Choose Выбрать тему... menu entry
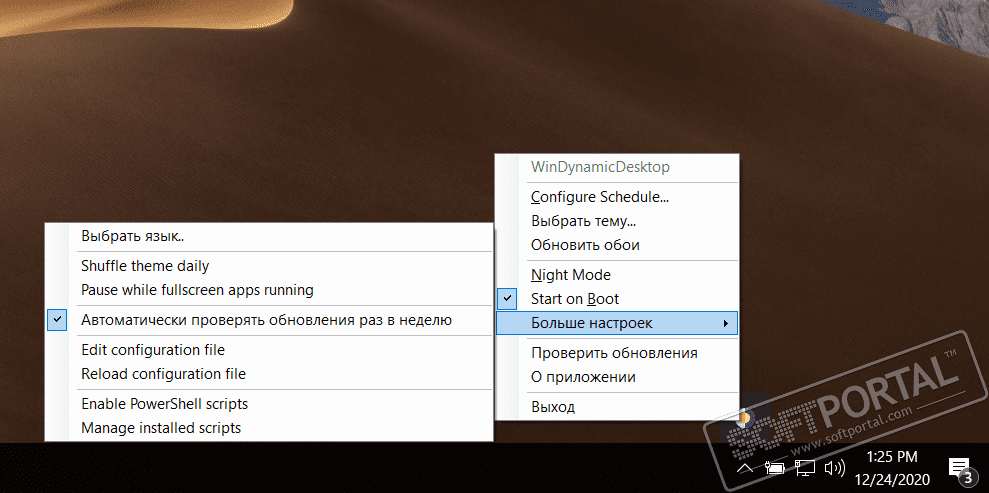This screenshot has height=493, width=989. coord(617,221)
